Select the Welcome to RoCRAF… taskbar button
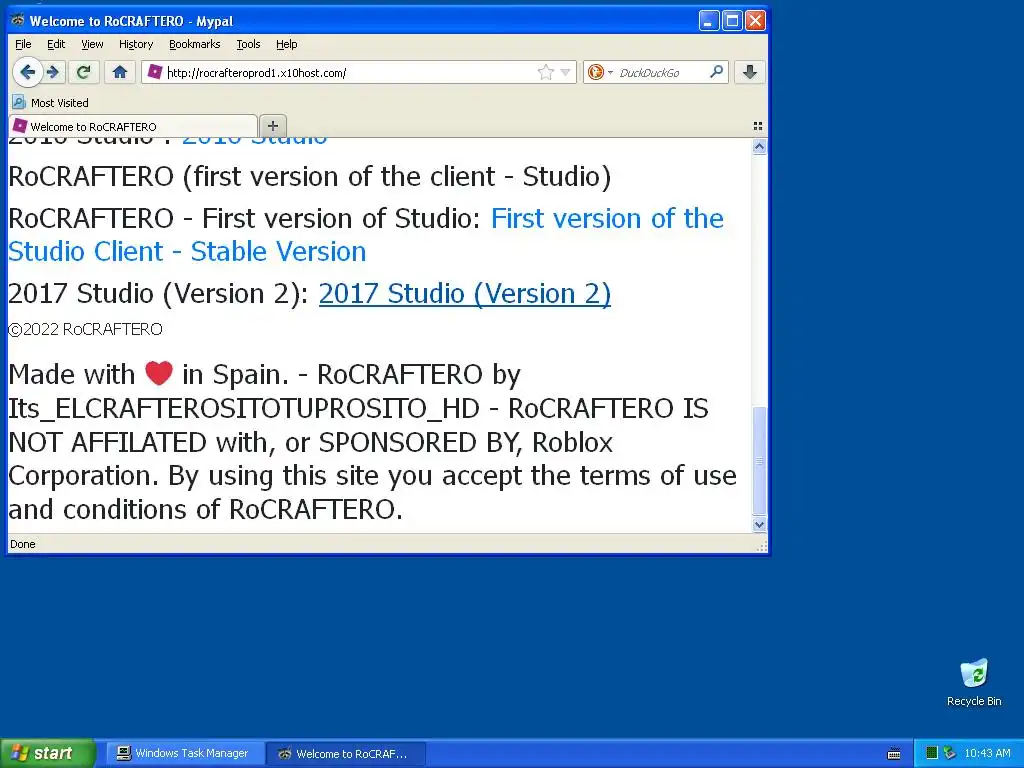This screenshot has width=1024, height=768. click(x=346, y=754)
